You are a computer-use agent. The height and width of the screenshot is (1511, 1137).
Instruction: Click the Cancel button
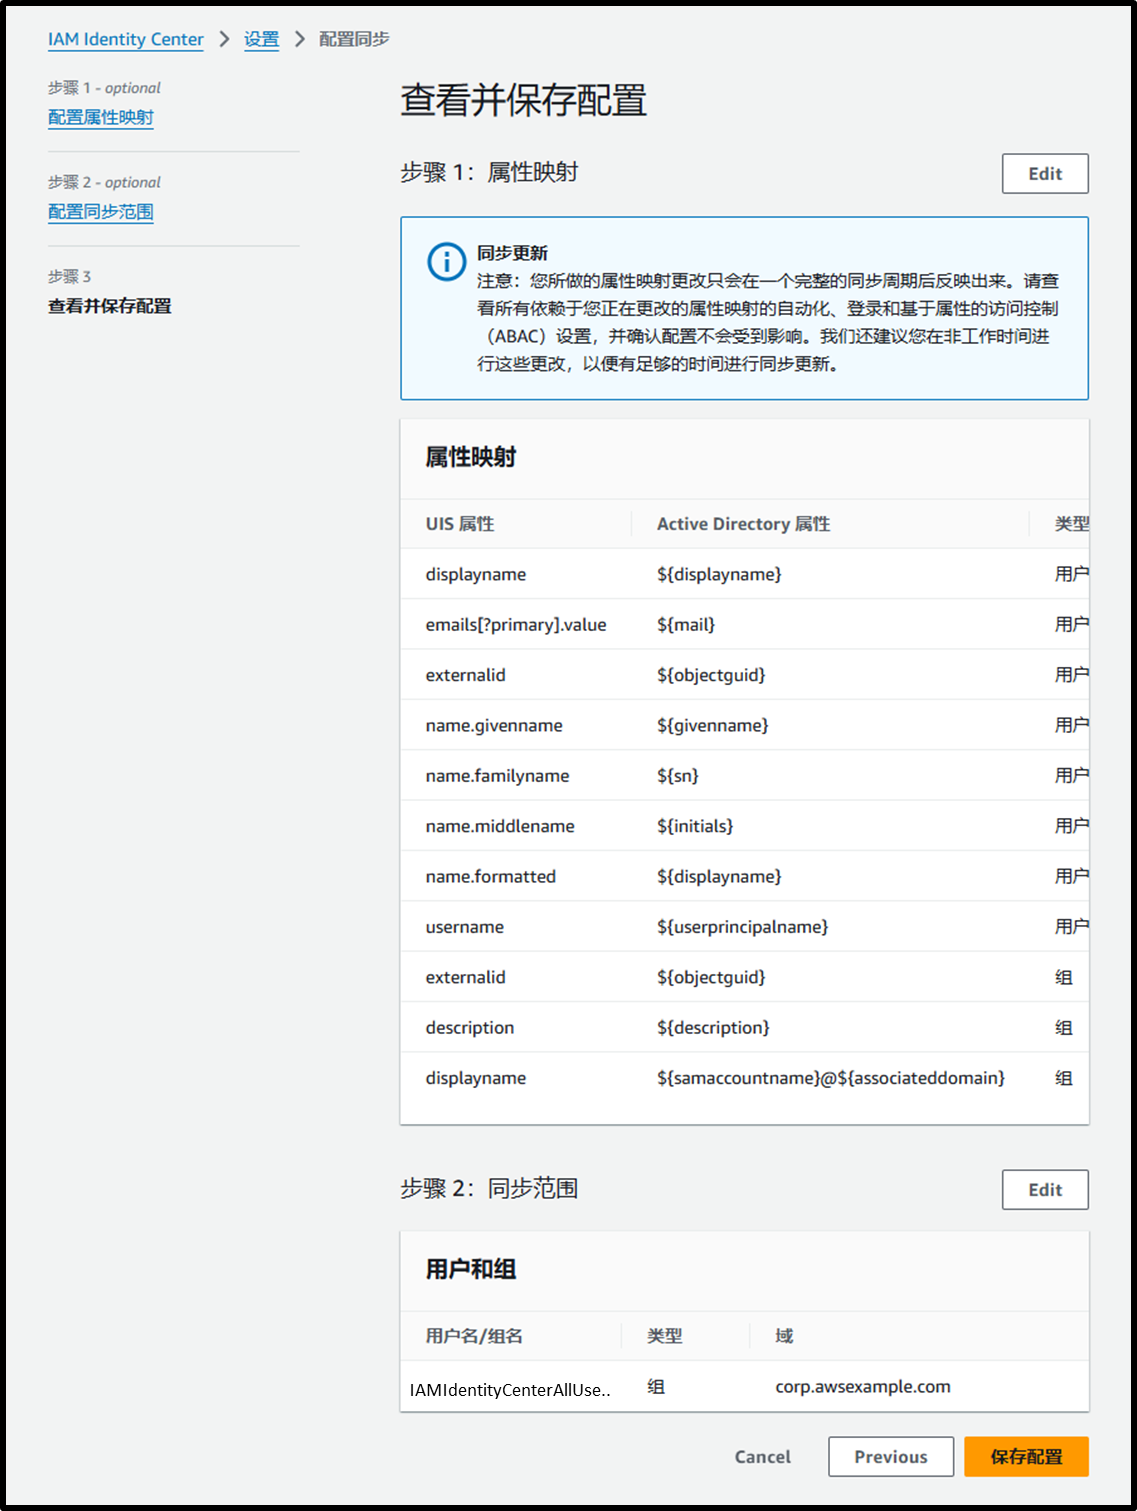click(763, 1457)
